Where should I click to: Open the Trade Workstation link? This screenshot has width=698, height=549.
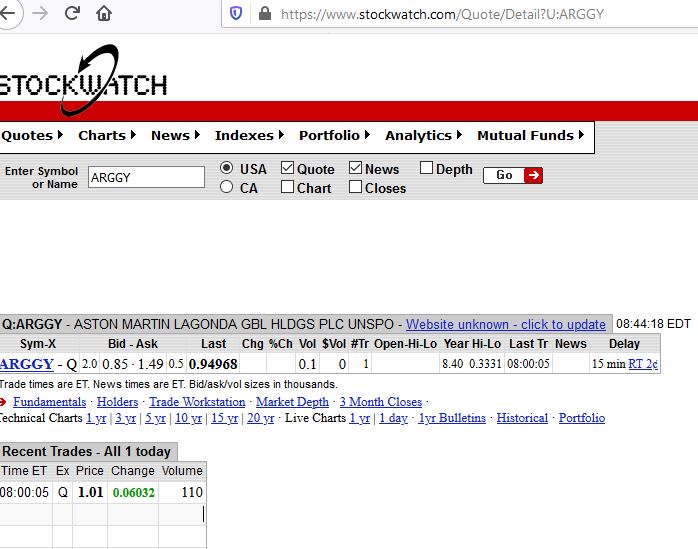click(197, 402)
